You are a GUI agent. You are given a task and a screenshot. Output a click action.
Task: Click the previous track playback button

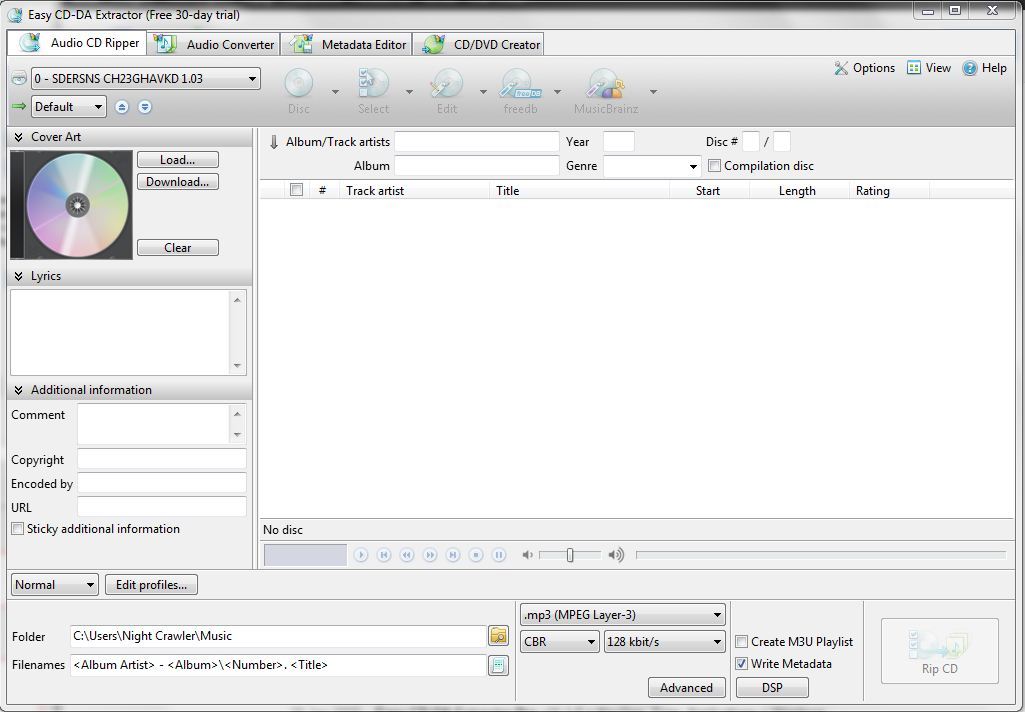(x=384, y=555)
